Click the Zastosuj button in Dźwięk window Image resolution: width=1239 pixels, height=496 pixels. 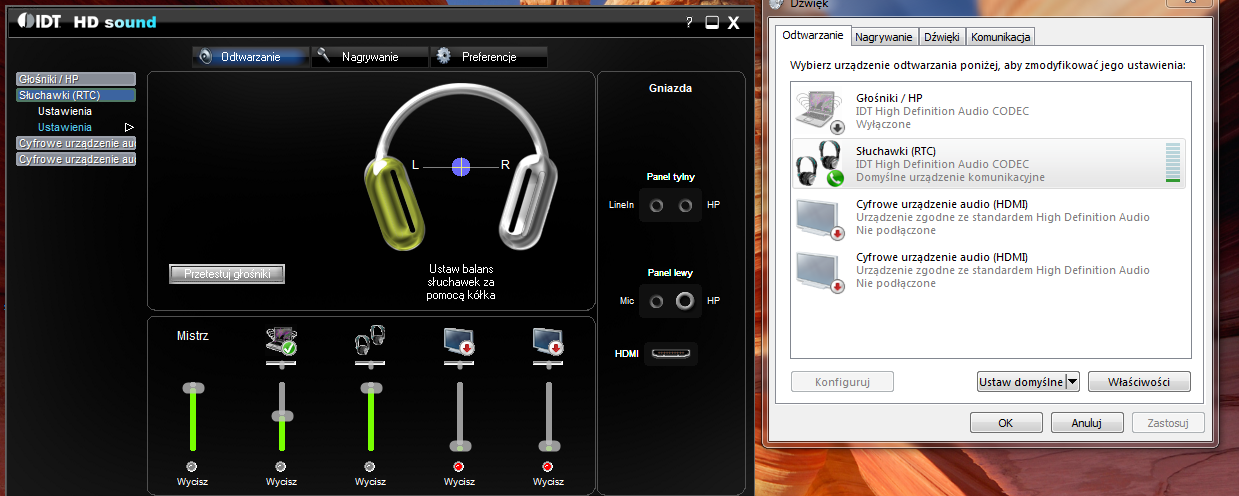1168,423
